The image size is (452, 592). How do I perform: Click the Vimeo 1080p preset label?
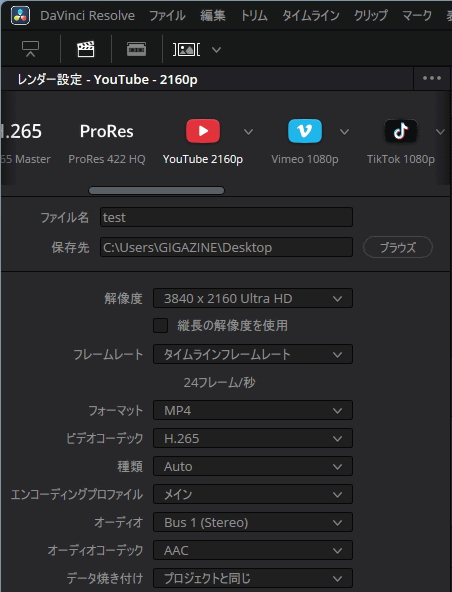click(305, 159)
